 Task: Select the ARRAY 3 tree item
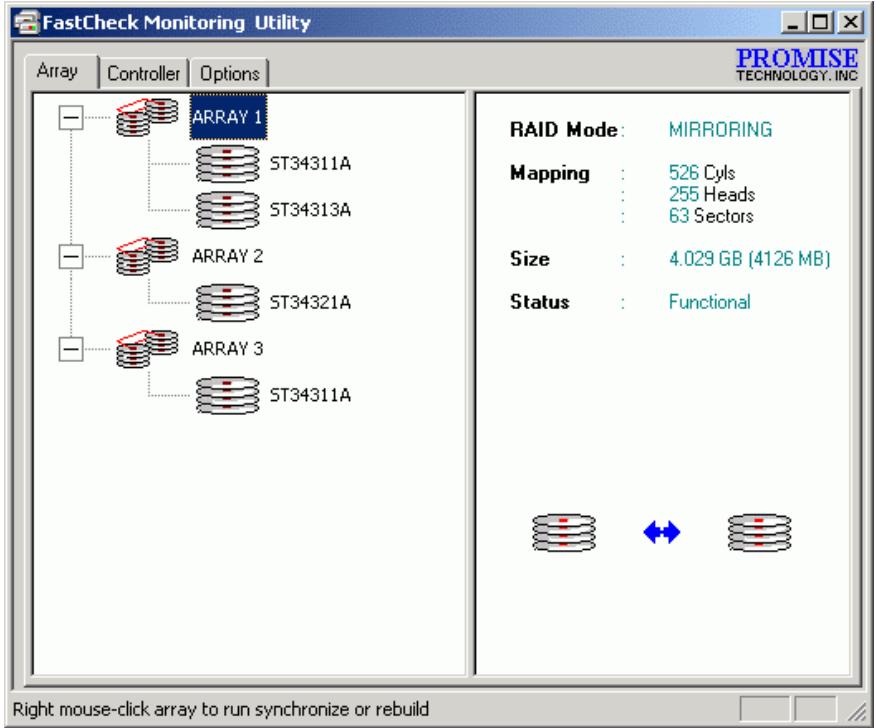tap(227, 349)
